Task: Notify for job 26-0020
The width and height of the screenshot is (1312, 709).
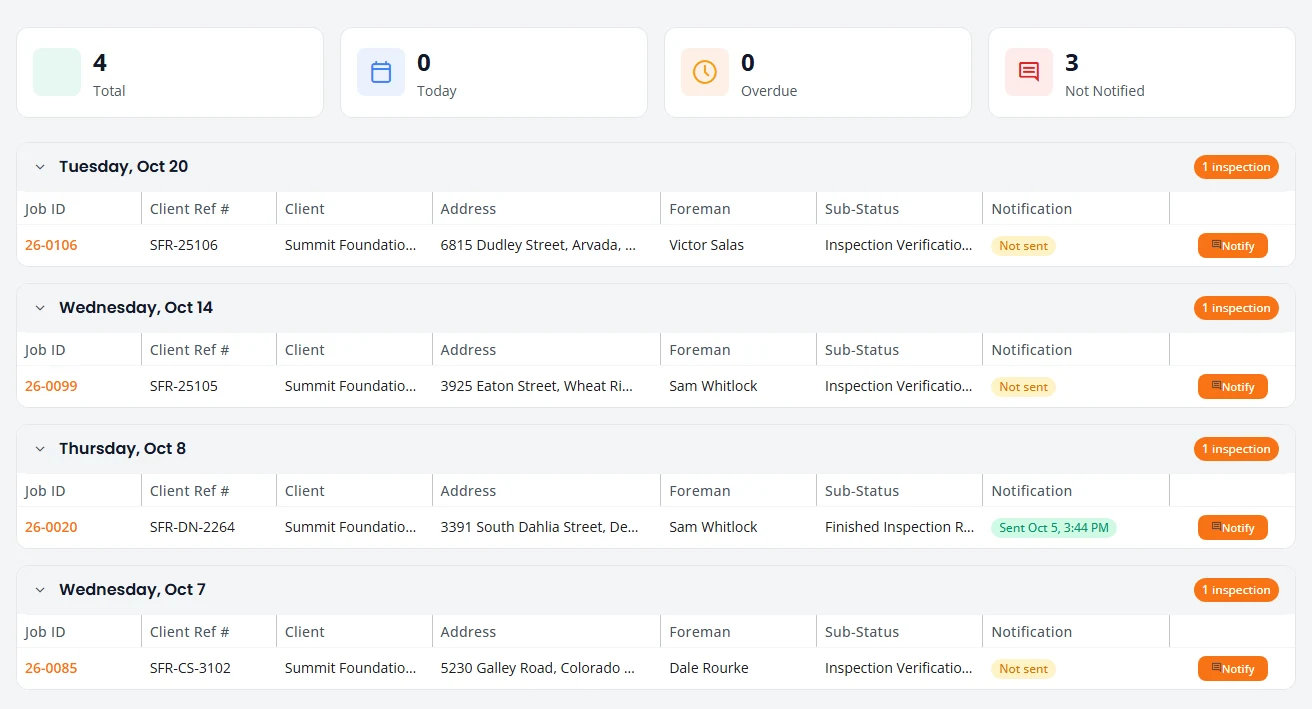Action: 1233,527
